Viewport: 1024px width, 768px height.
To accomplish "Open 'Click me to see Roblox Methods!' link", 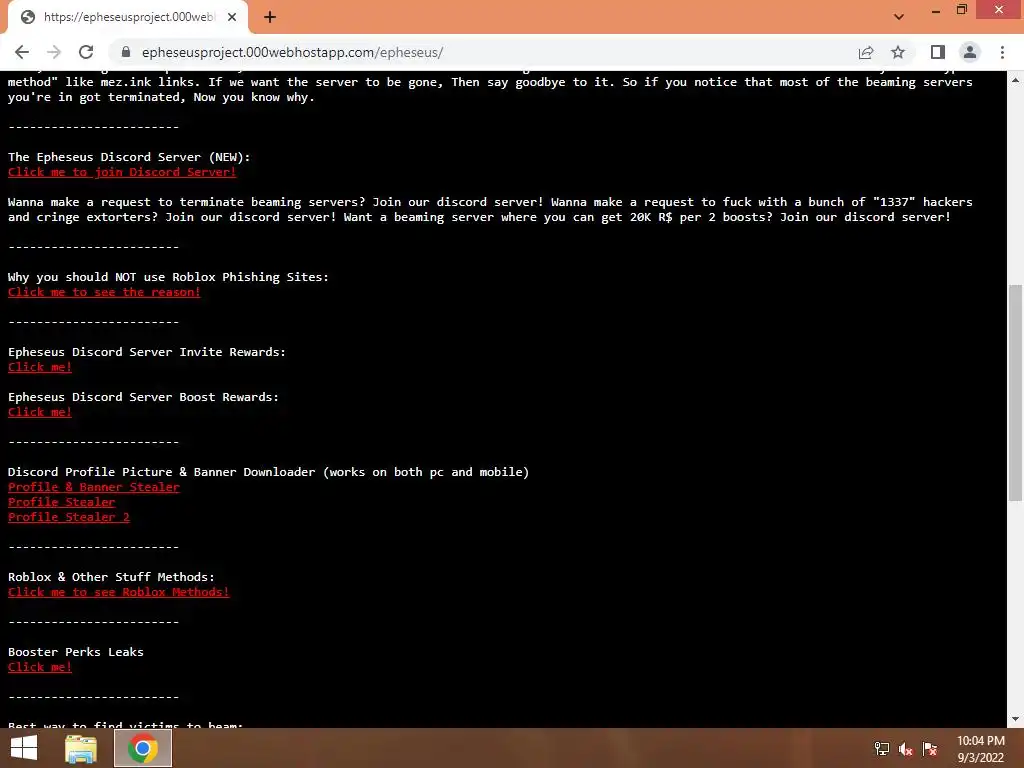I will point(119,592).
